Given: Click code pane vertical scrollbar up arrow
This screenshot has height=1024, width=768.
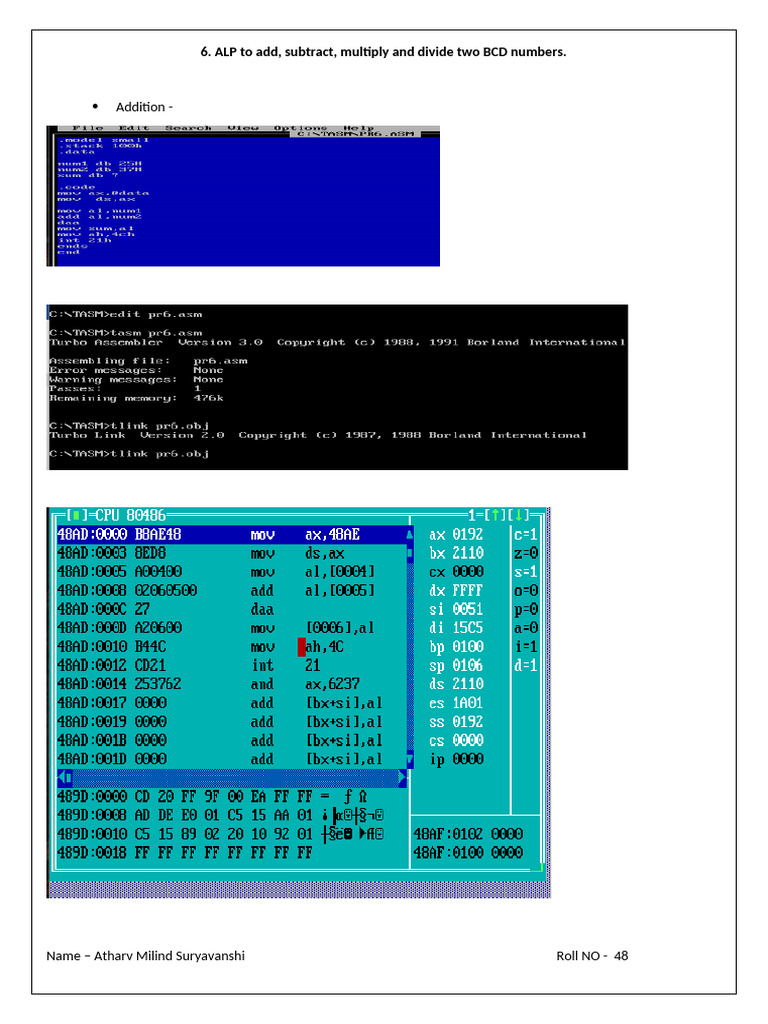Looking at the screenshot, I should 410,535.
